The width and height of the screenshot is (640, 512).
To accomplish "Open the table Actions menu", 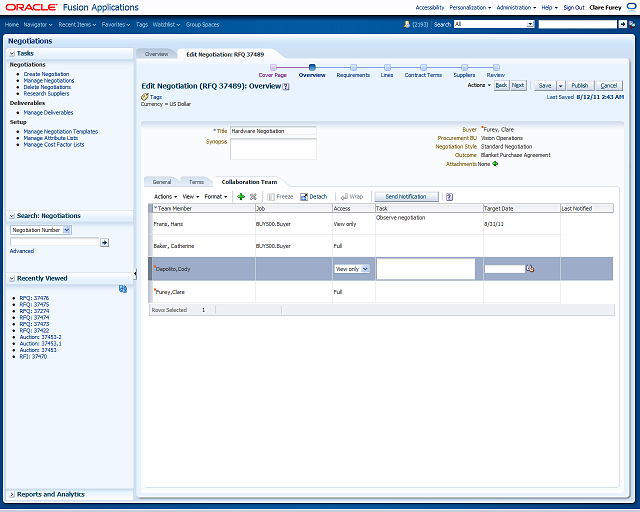I will coord(165,197).
